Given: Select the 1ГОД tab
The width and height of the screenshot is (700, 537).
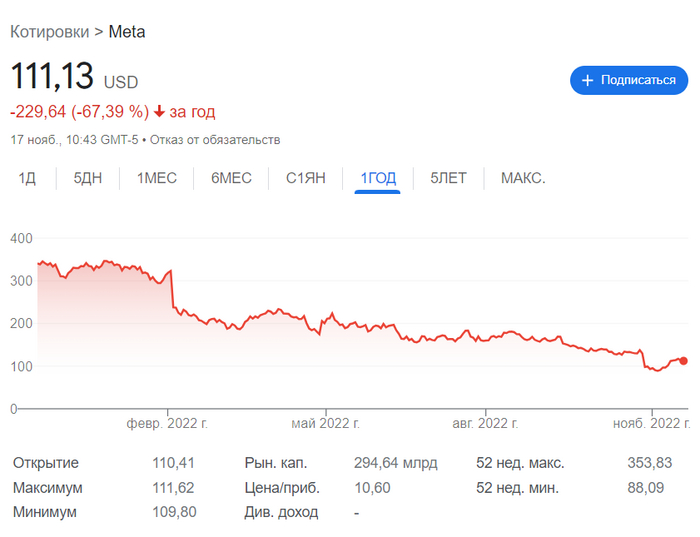Looking at the screenshot, I should pos(378,178).
